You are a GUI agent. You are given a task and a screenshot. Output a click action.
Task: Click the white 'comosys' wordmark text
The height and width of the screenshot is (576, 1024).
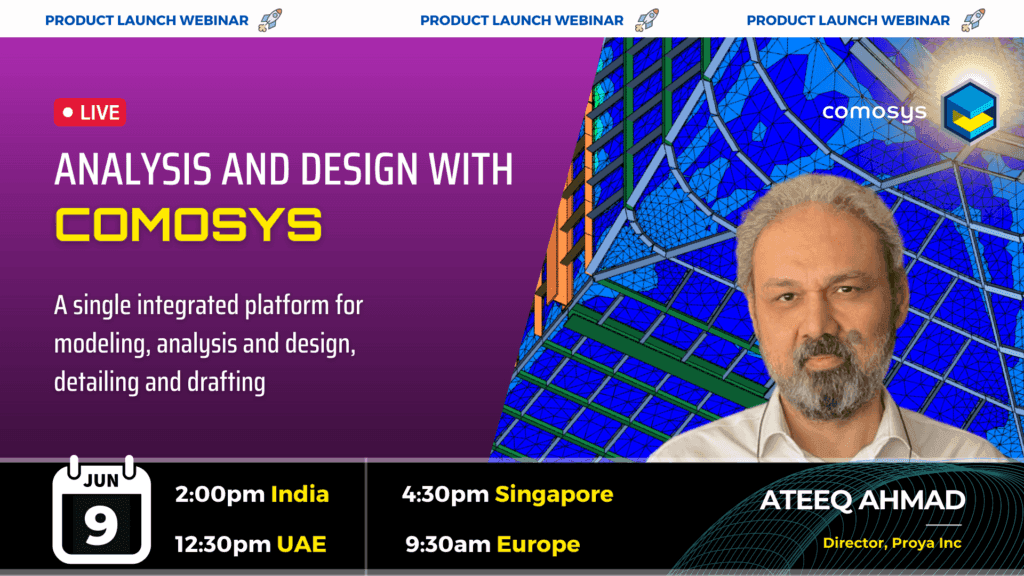[x=874, y=112]
